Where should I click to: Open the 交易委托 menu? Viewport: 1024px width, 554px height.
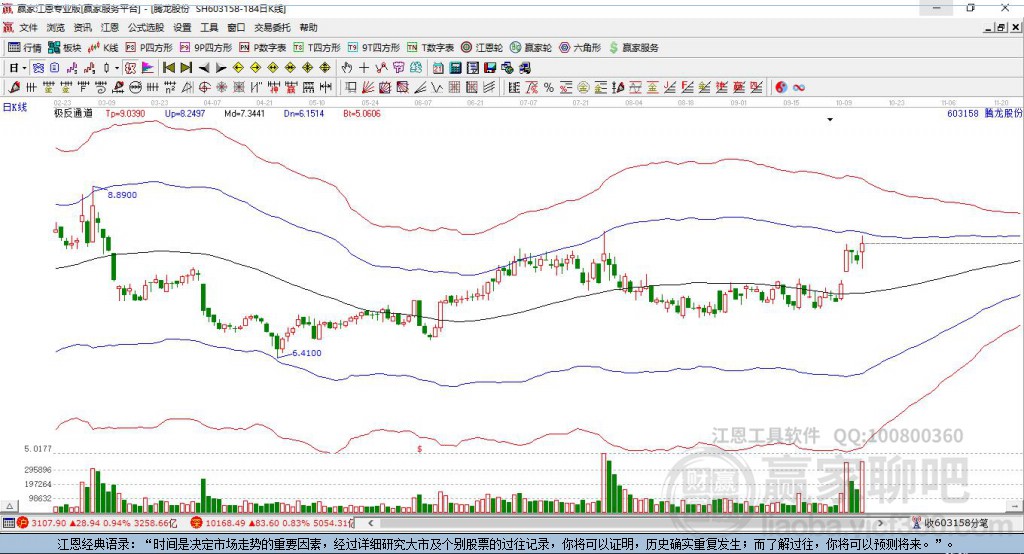[x=272, y=27]
